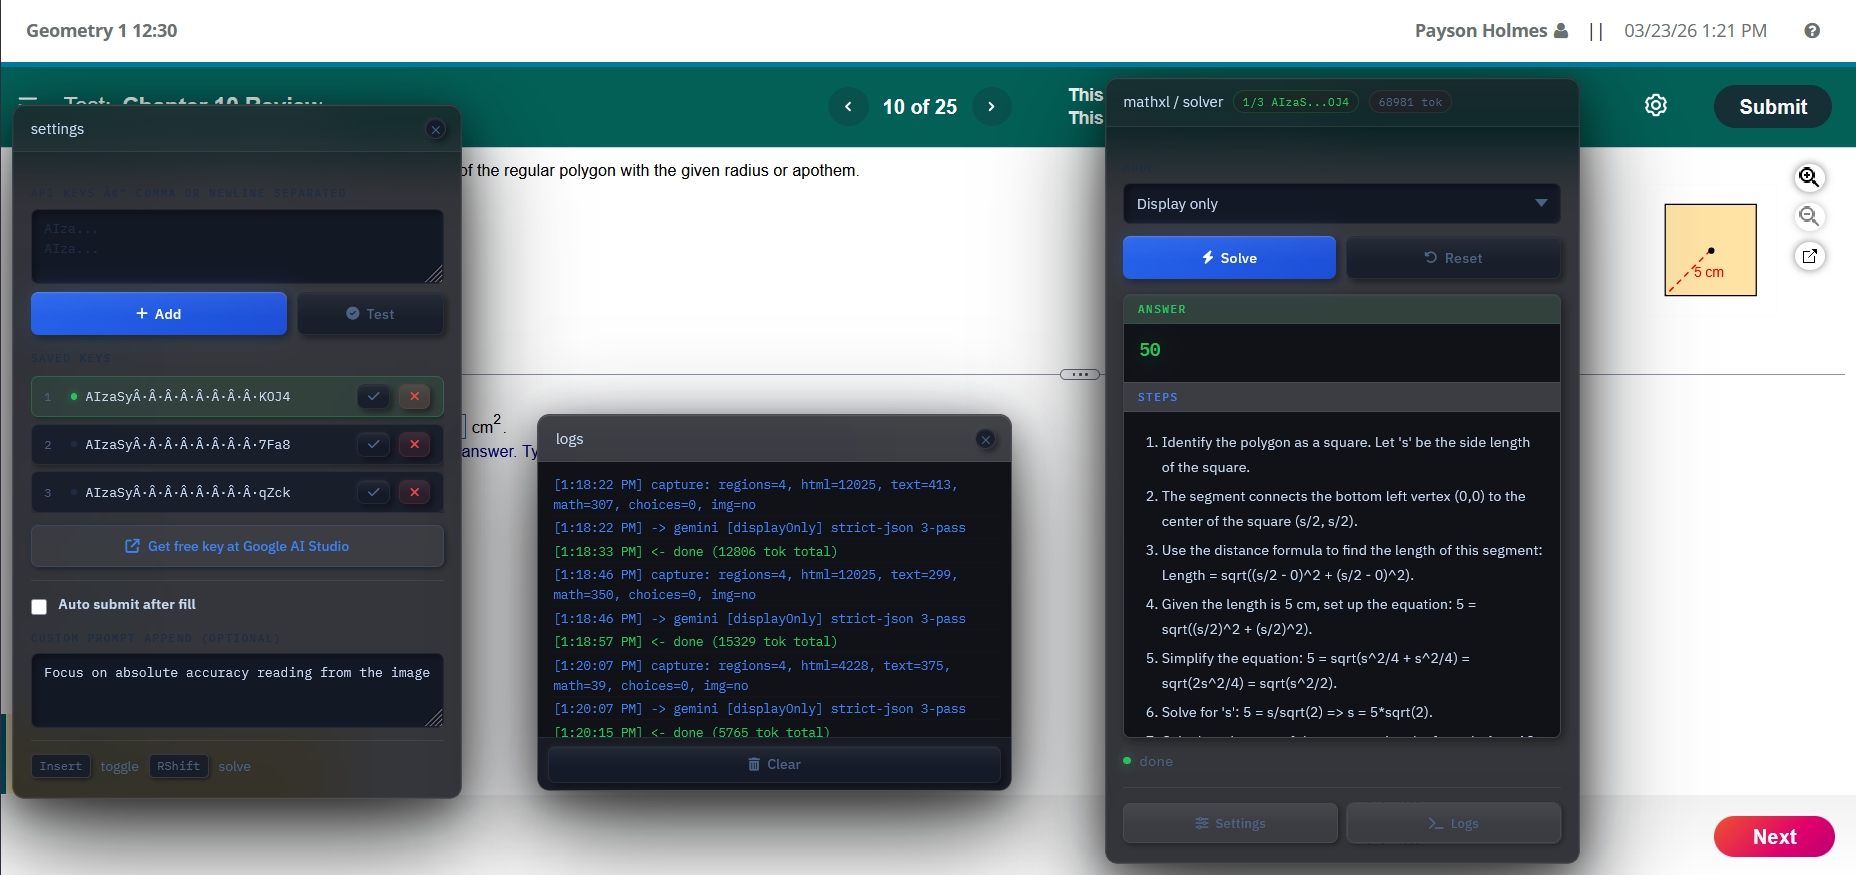The width and height of the screenshot is (1856, 875).
Task: Open Get free key at Google AI Studio link
Action: pos(237,546)
